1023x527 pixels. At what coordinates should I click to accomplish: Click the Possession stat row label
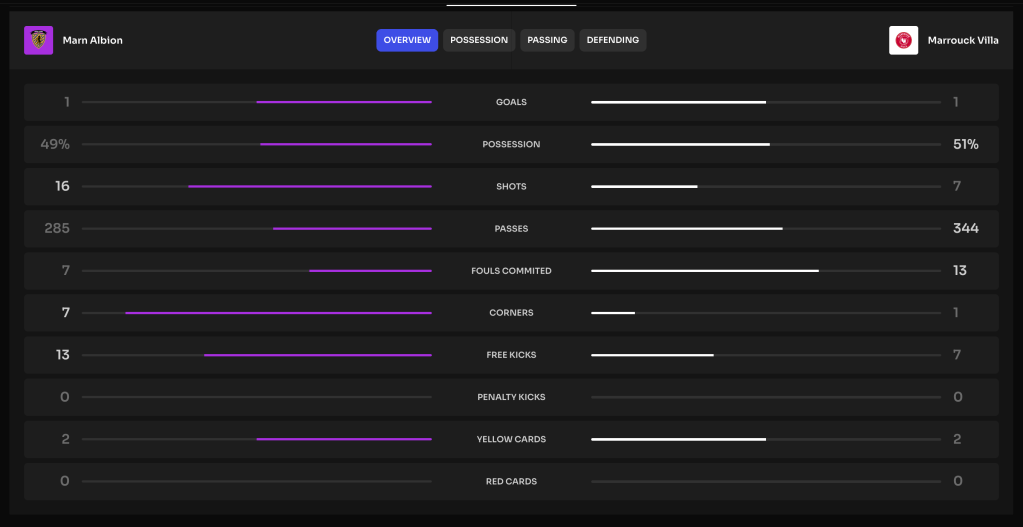click(x=511, y=145)
